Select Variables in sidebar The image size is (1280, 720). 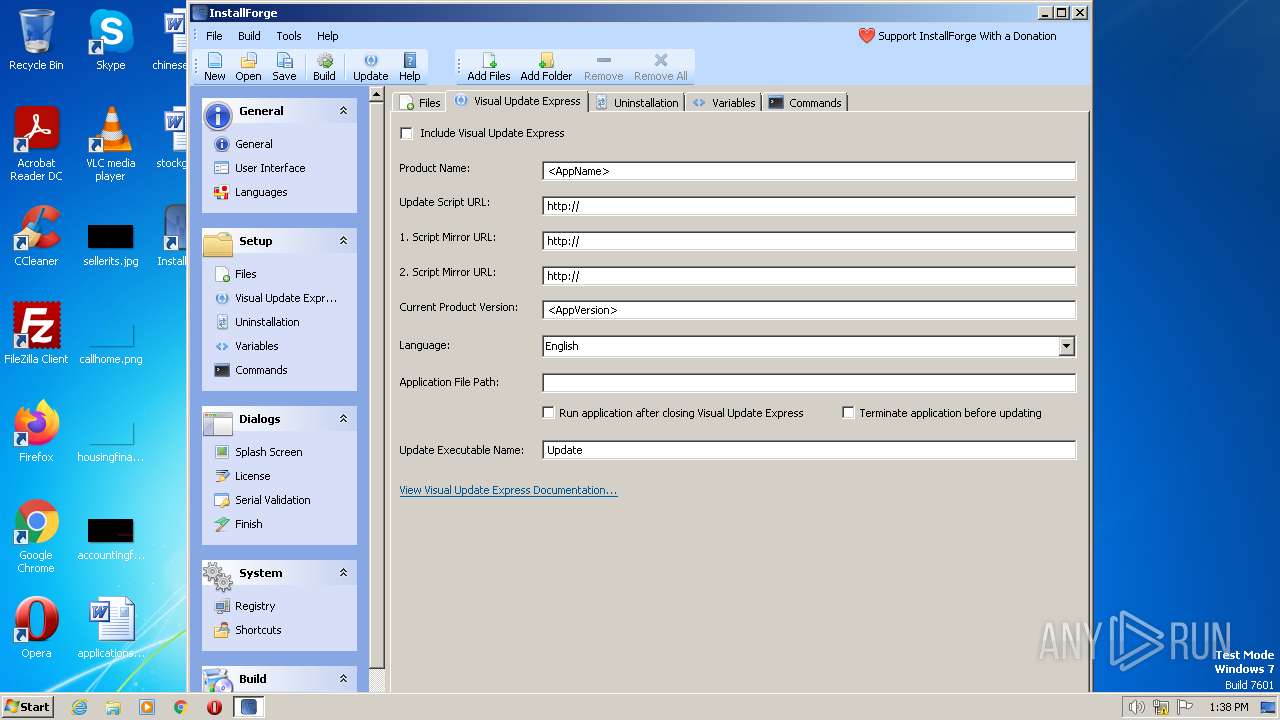click(x=247, y=346)
